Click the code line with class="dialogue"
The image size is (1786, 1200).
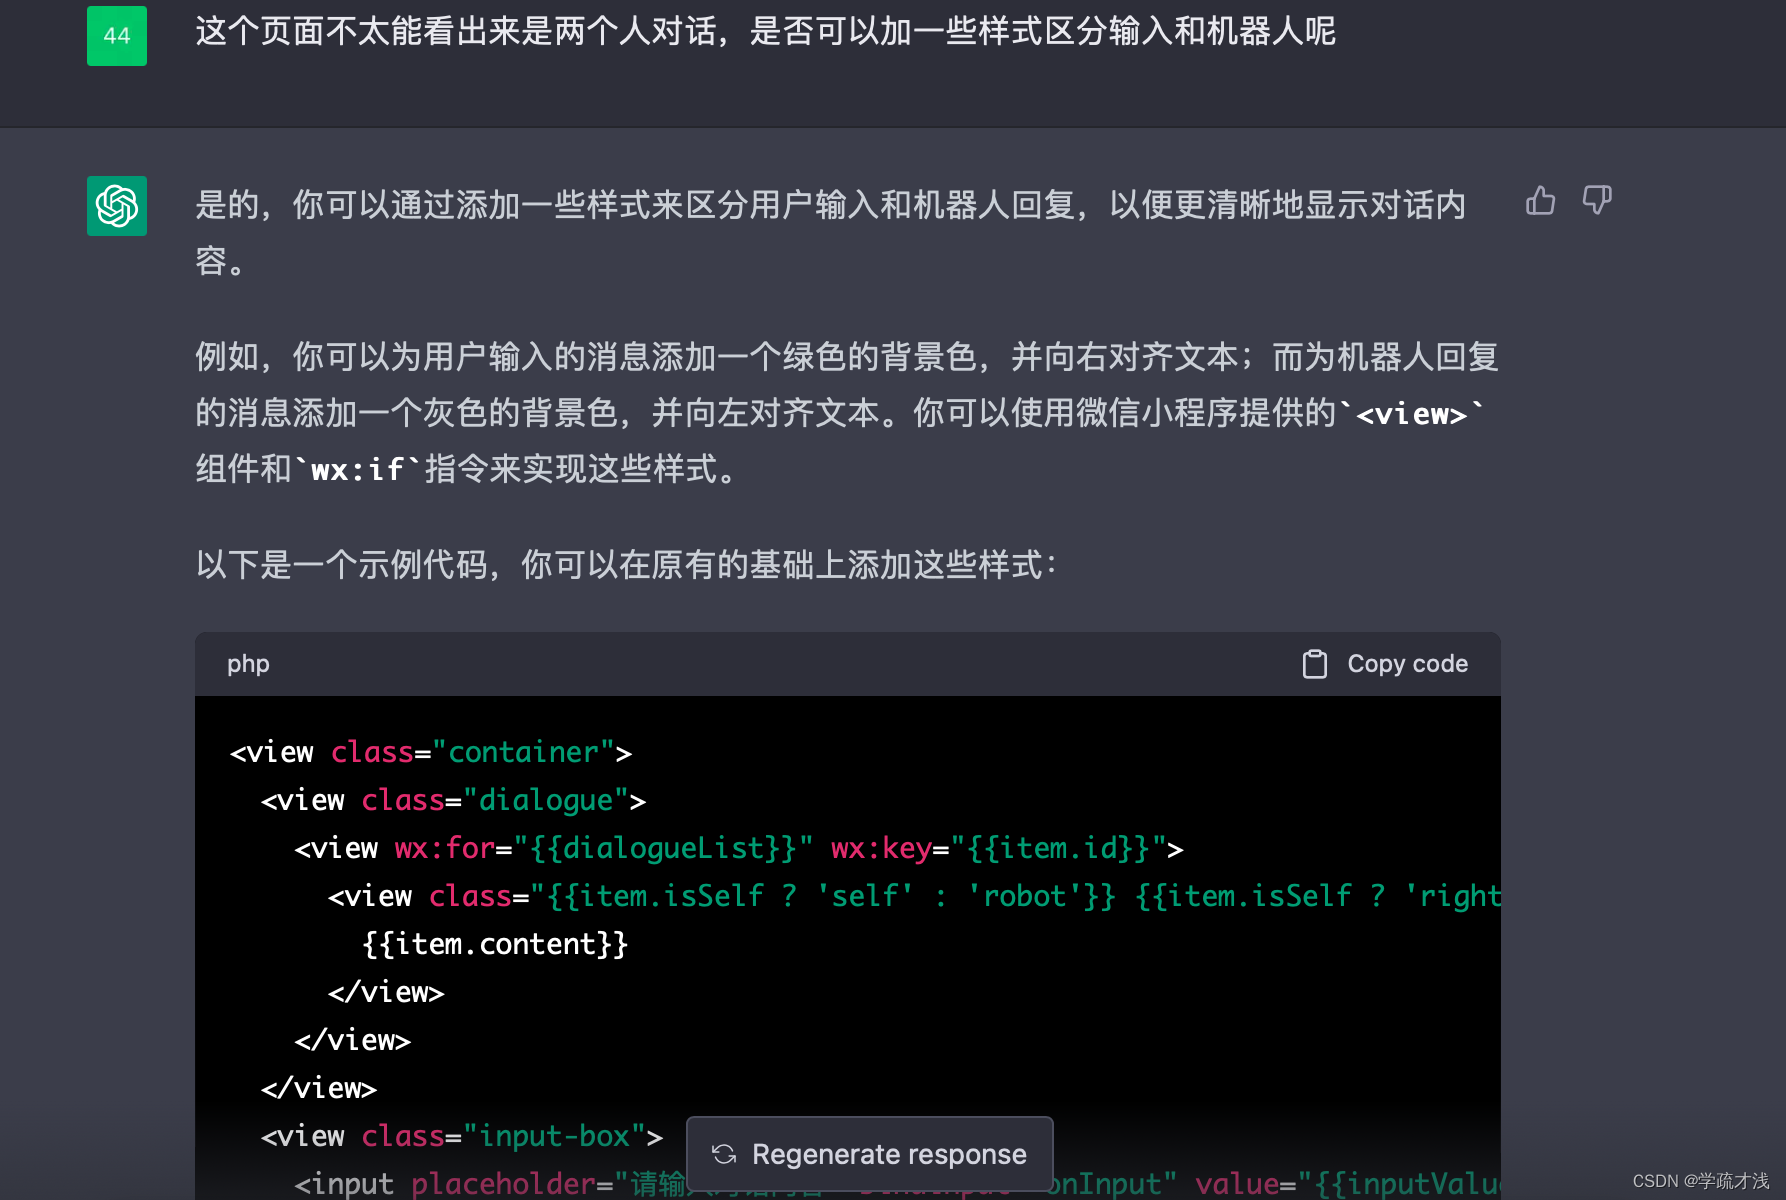click(x=453, y=800)
